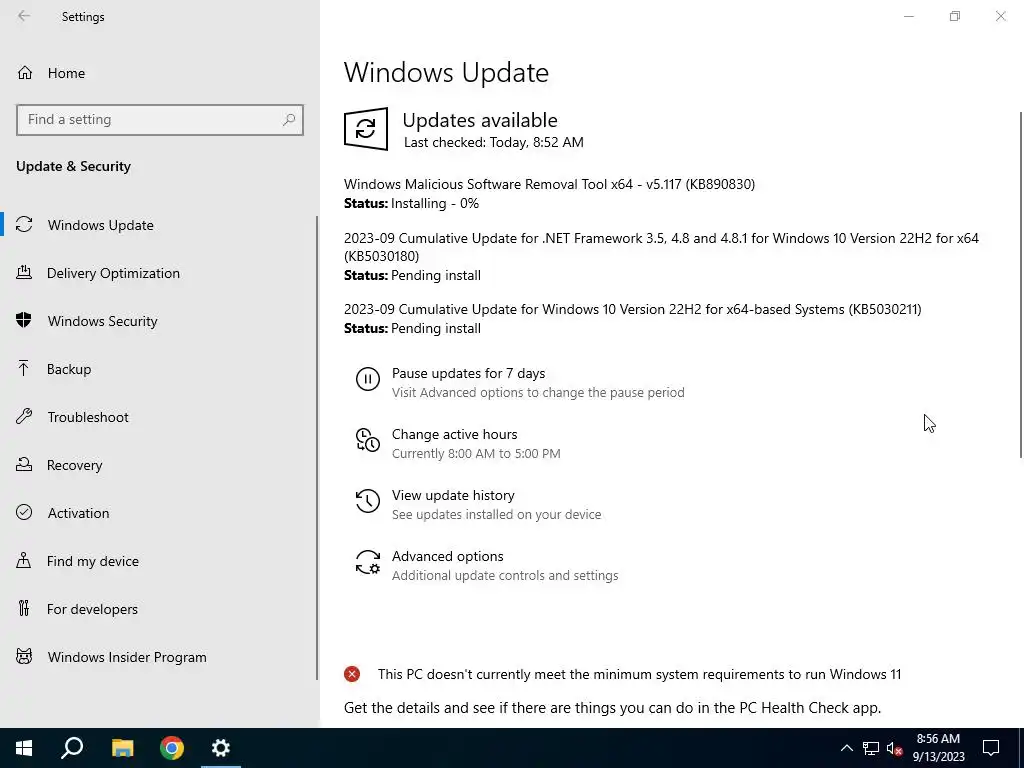Screen dimensions: 1024x768
Task: Click 'Get the details' PC Health Check text
Action: 613,708
